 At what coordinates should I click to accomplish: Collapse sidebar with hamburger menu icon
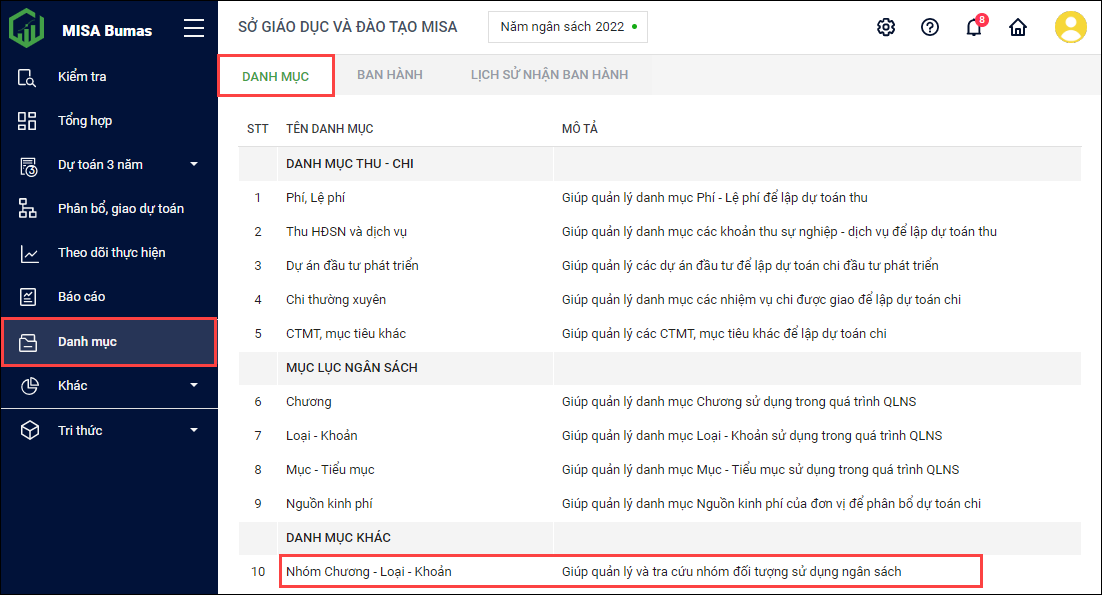tap(194, 29)
